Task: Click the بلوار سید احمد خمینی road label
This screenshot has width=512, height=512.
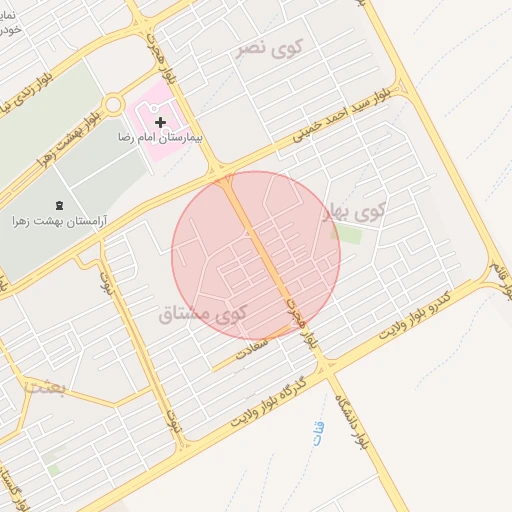Action: [x=342, y=116]
